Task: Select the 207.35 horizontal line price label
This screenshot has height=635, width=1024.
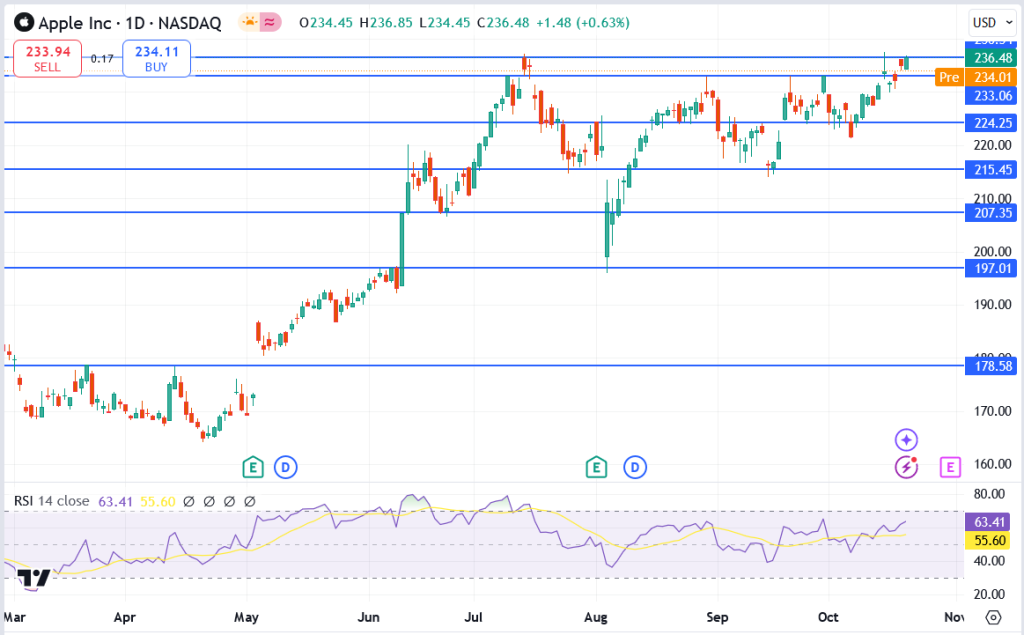Action: [x=991, y=213]
